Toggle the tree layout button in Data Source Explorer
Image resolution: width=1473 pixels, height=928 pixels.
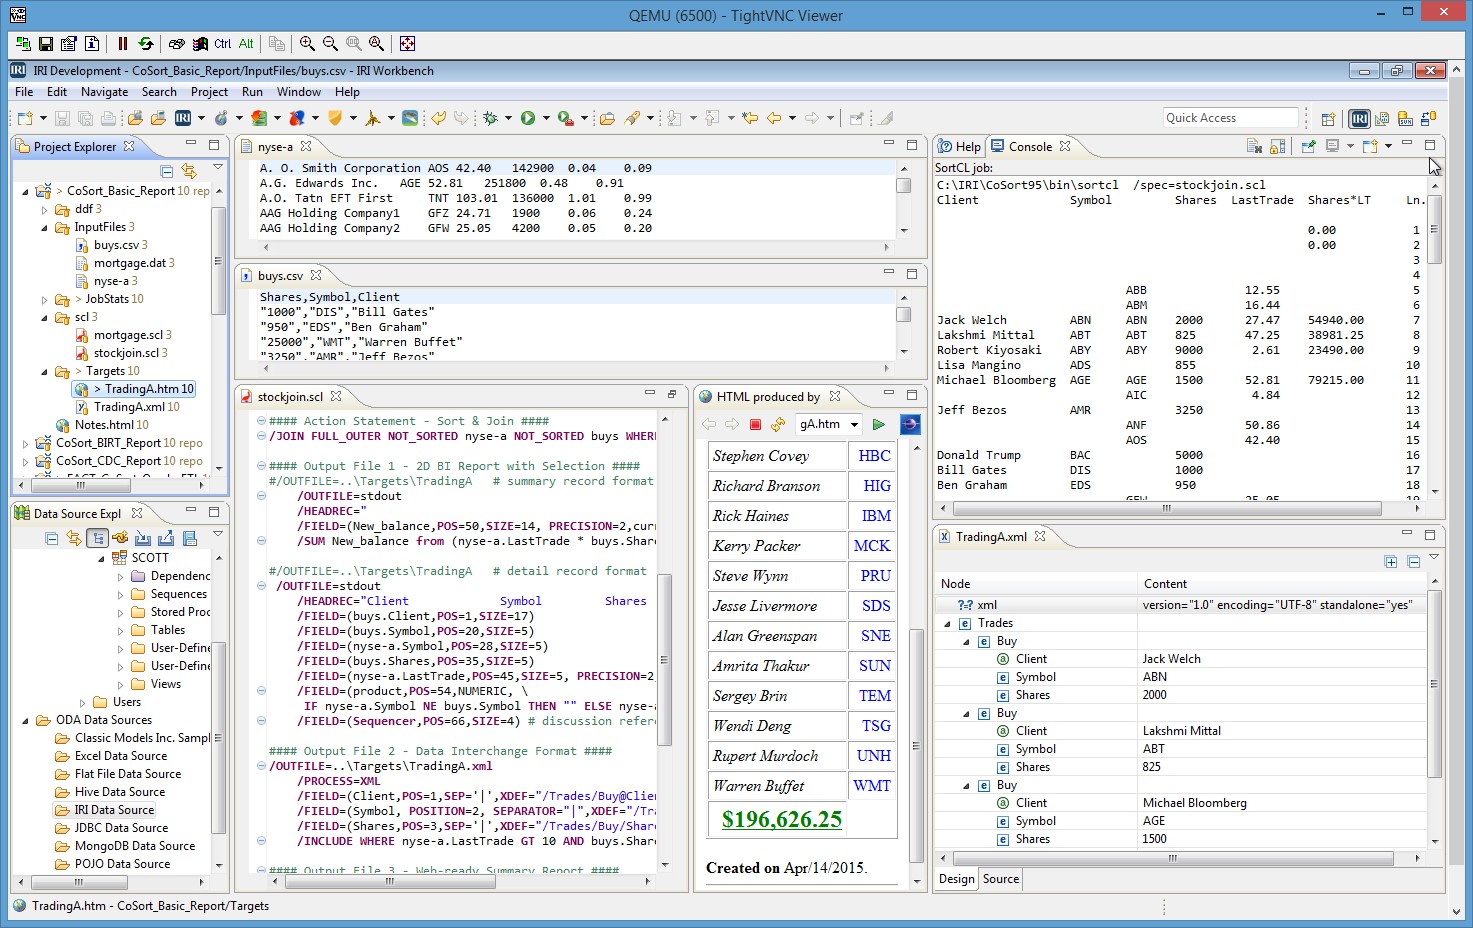[x=97, y=538]
